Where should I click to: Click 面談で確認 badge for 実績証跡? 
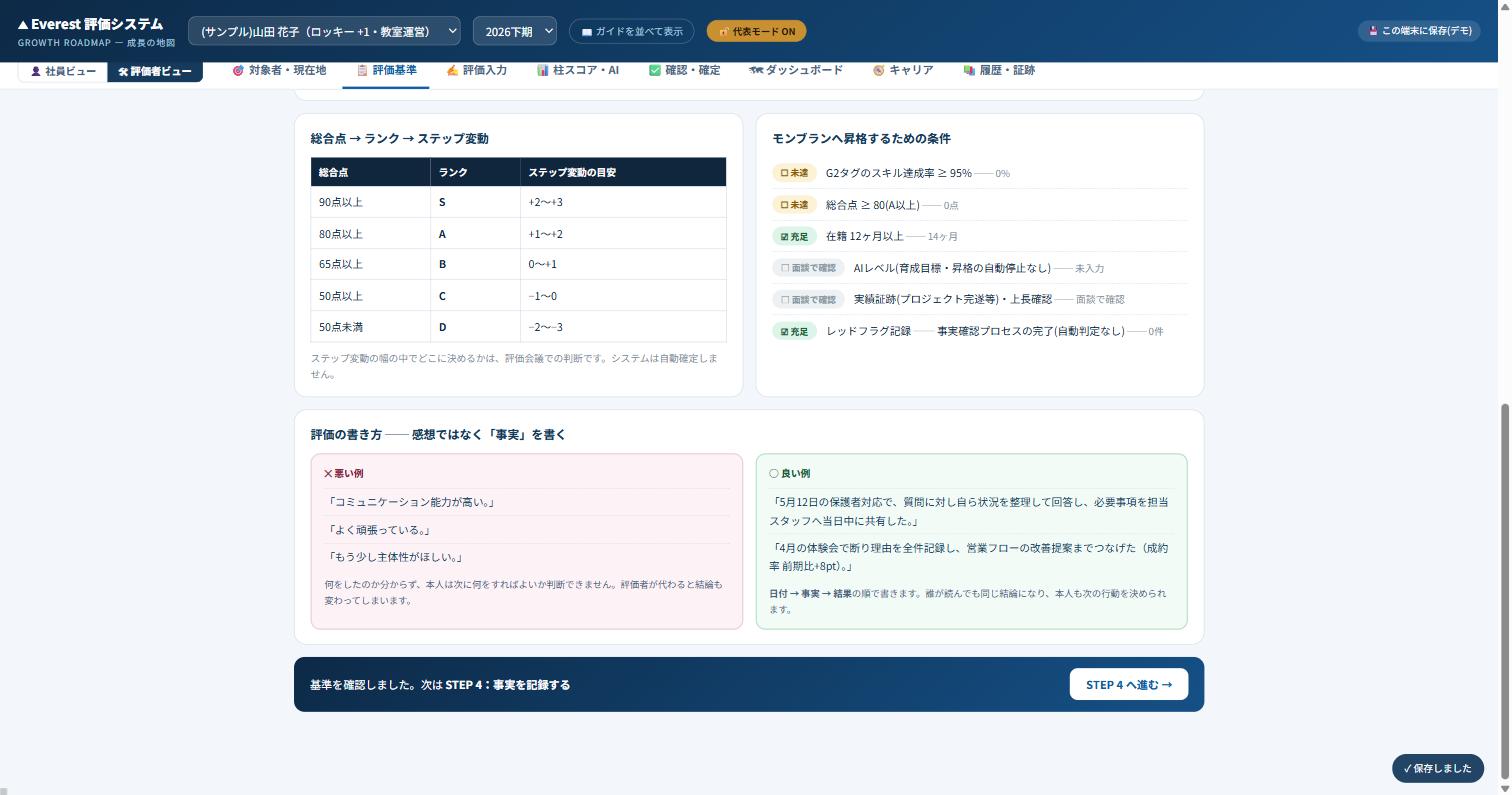click(808, 299)
